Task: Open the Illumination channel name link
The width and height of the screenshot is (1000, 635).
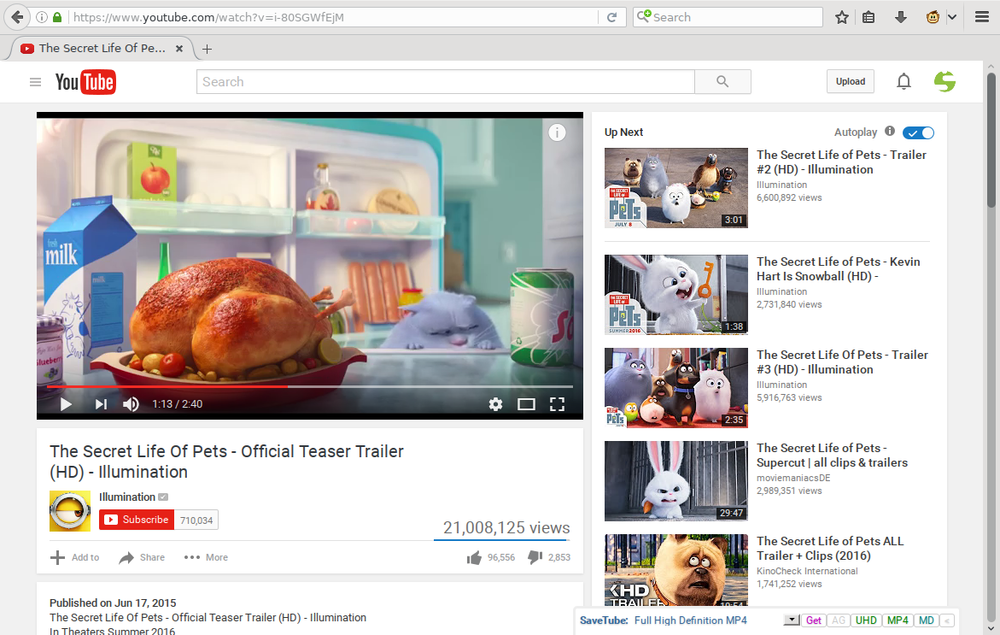Action: [127, 497]
